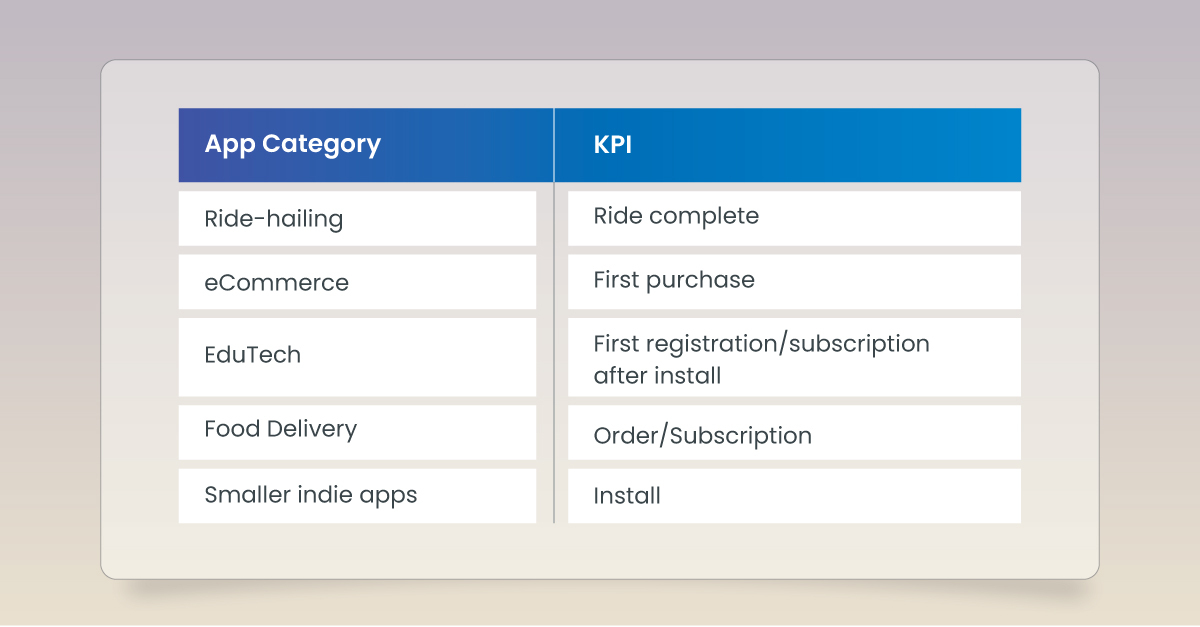The height and width of the screenshot is (627, 1200).
Task: Click the 'Smaller indie apps' cell
Action: tap(357, 496)
